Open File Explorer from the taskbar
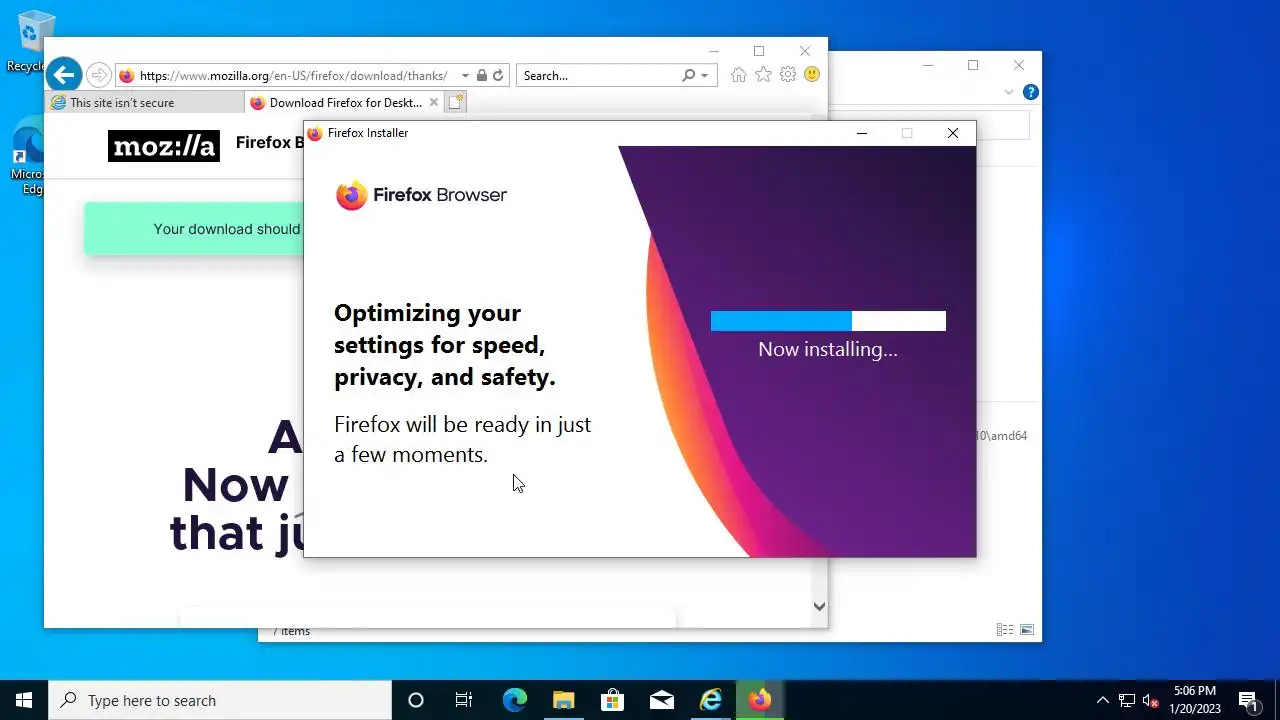 click(x=563, y=700)
